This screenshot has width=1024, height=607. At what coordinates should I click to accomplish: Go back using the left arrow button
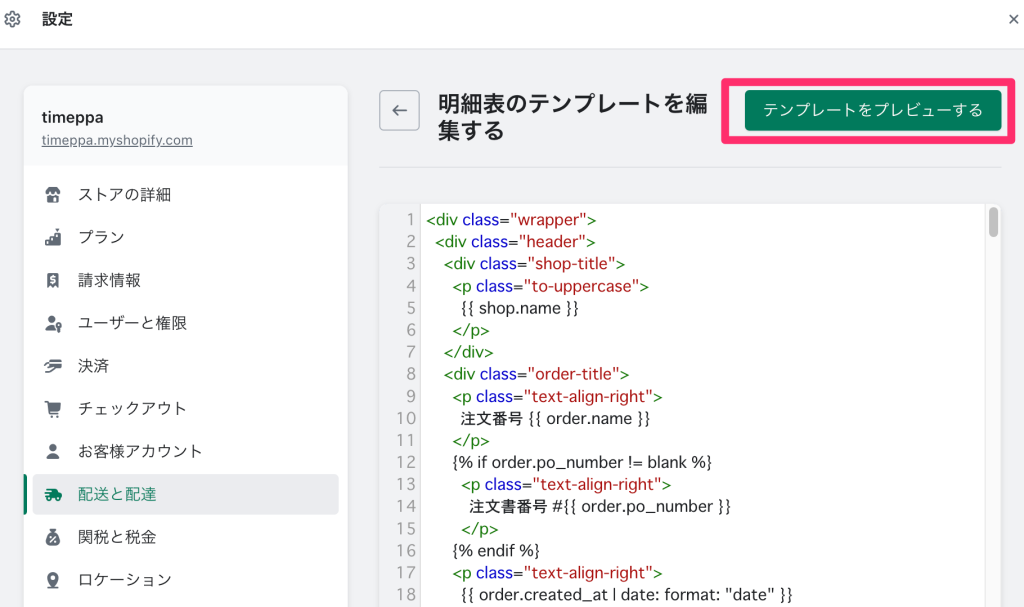(399, 110)
